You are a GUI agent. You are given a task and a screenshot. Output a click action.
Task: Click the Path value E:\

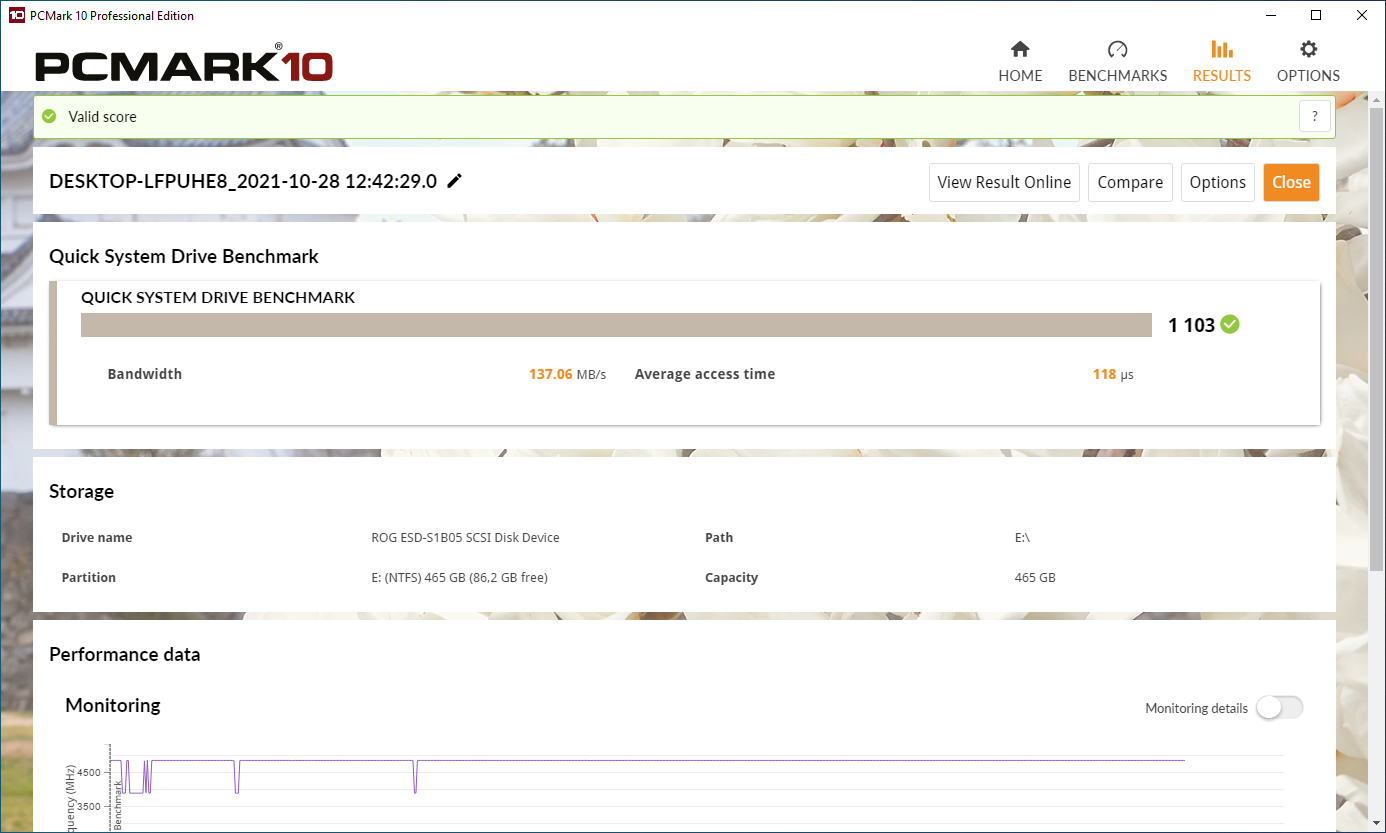pos(1022,537)
